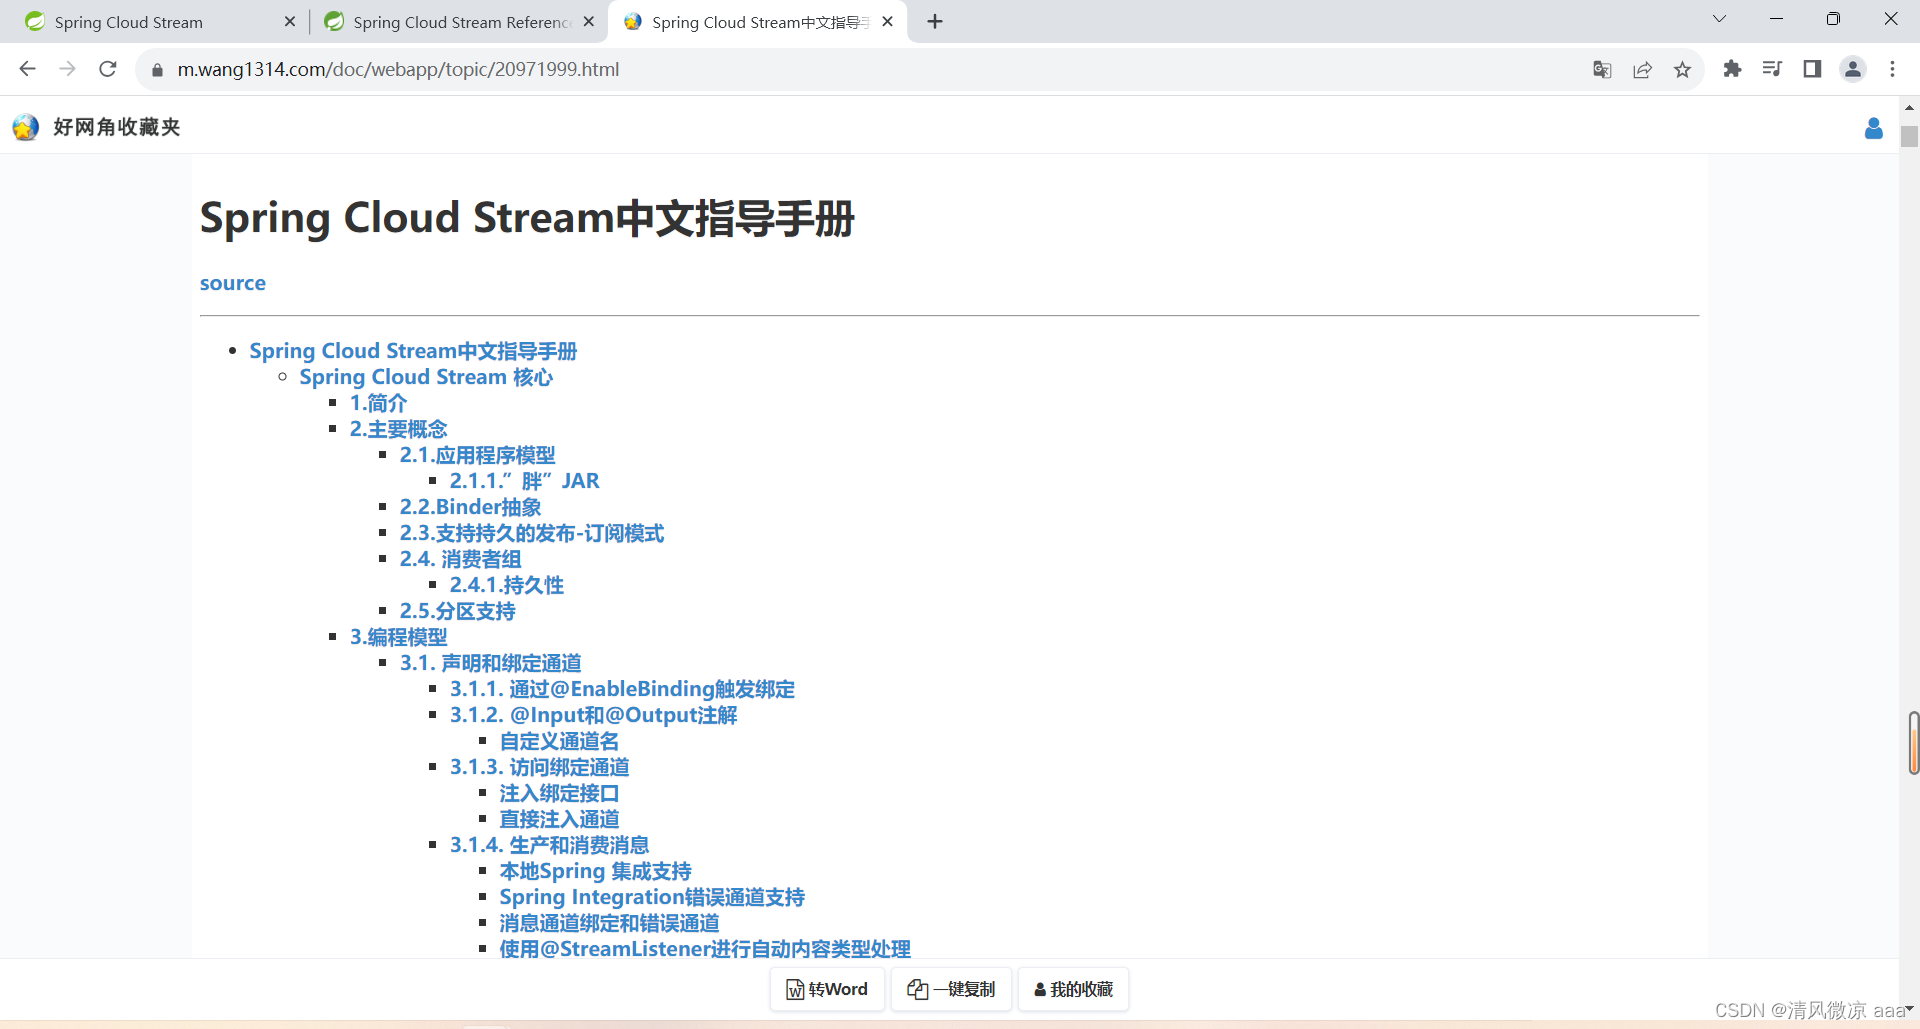The width and height of the screenshot is (1920, 1029).
Task: Open 2.3.支持持久的发布-订阅模式 link
Action: pos(531,533)
